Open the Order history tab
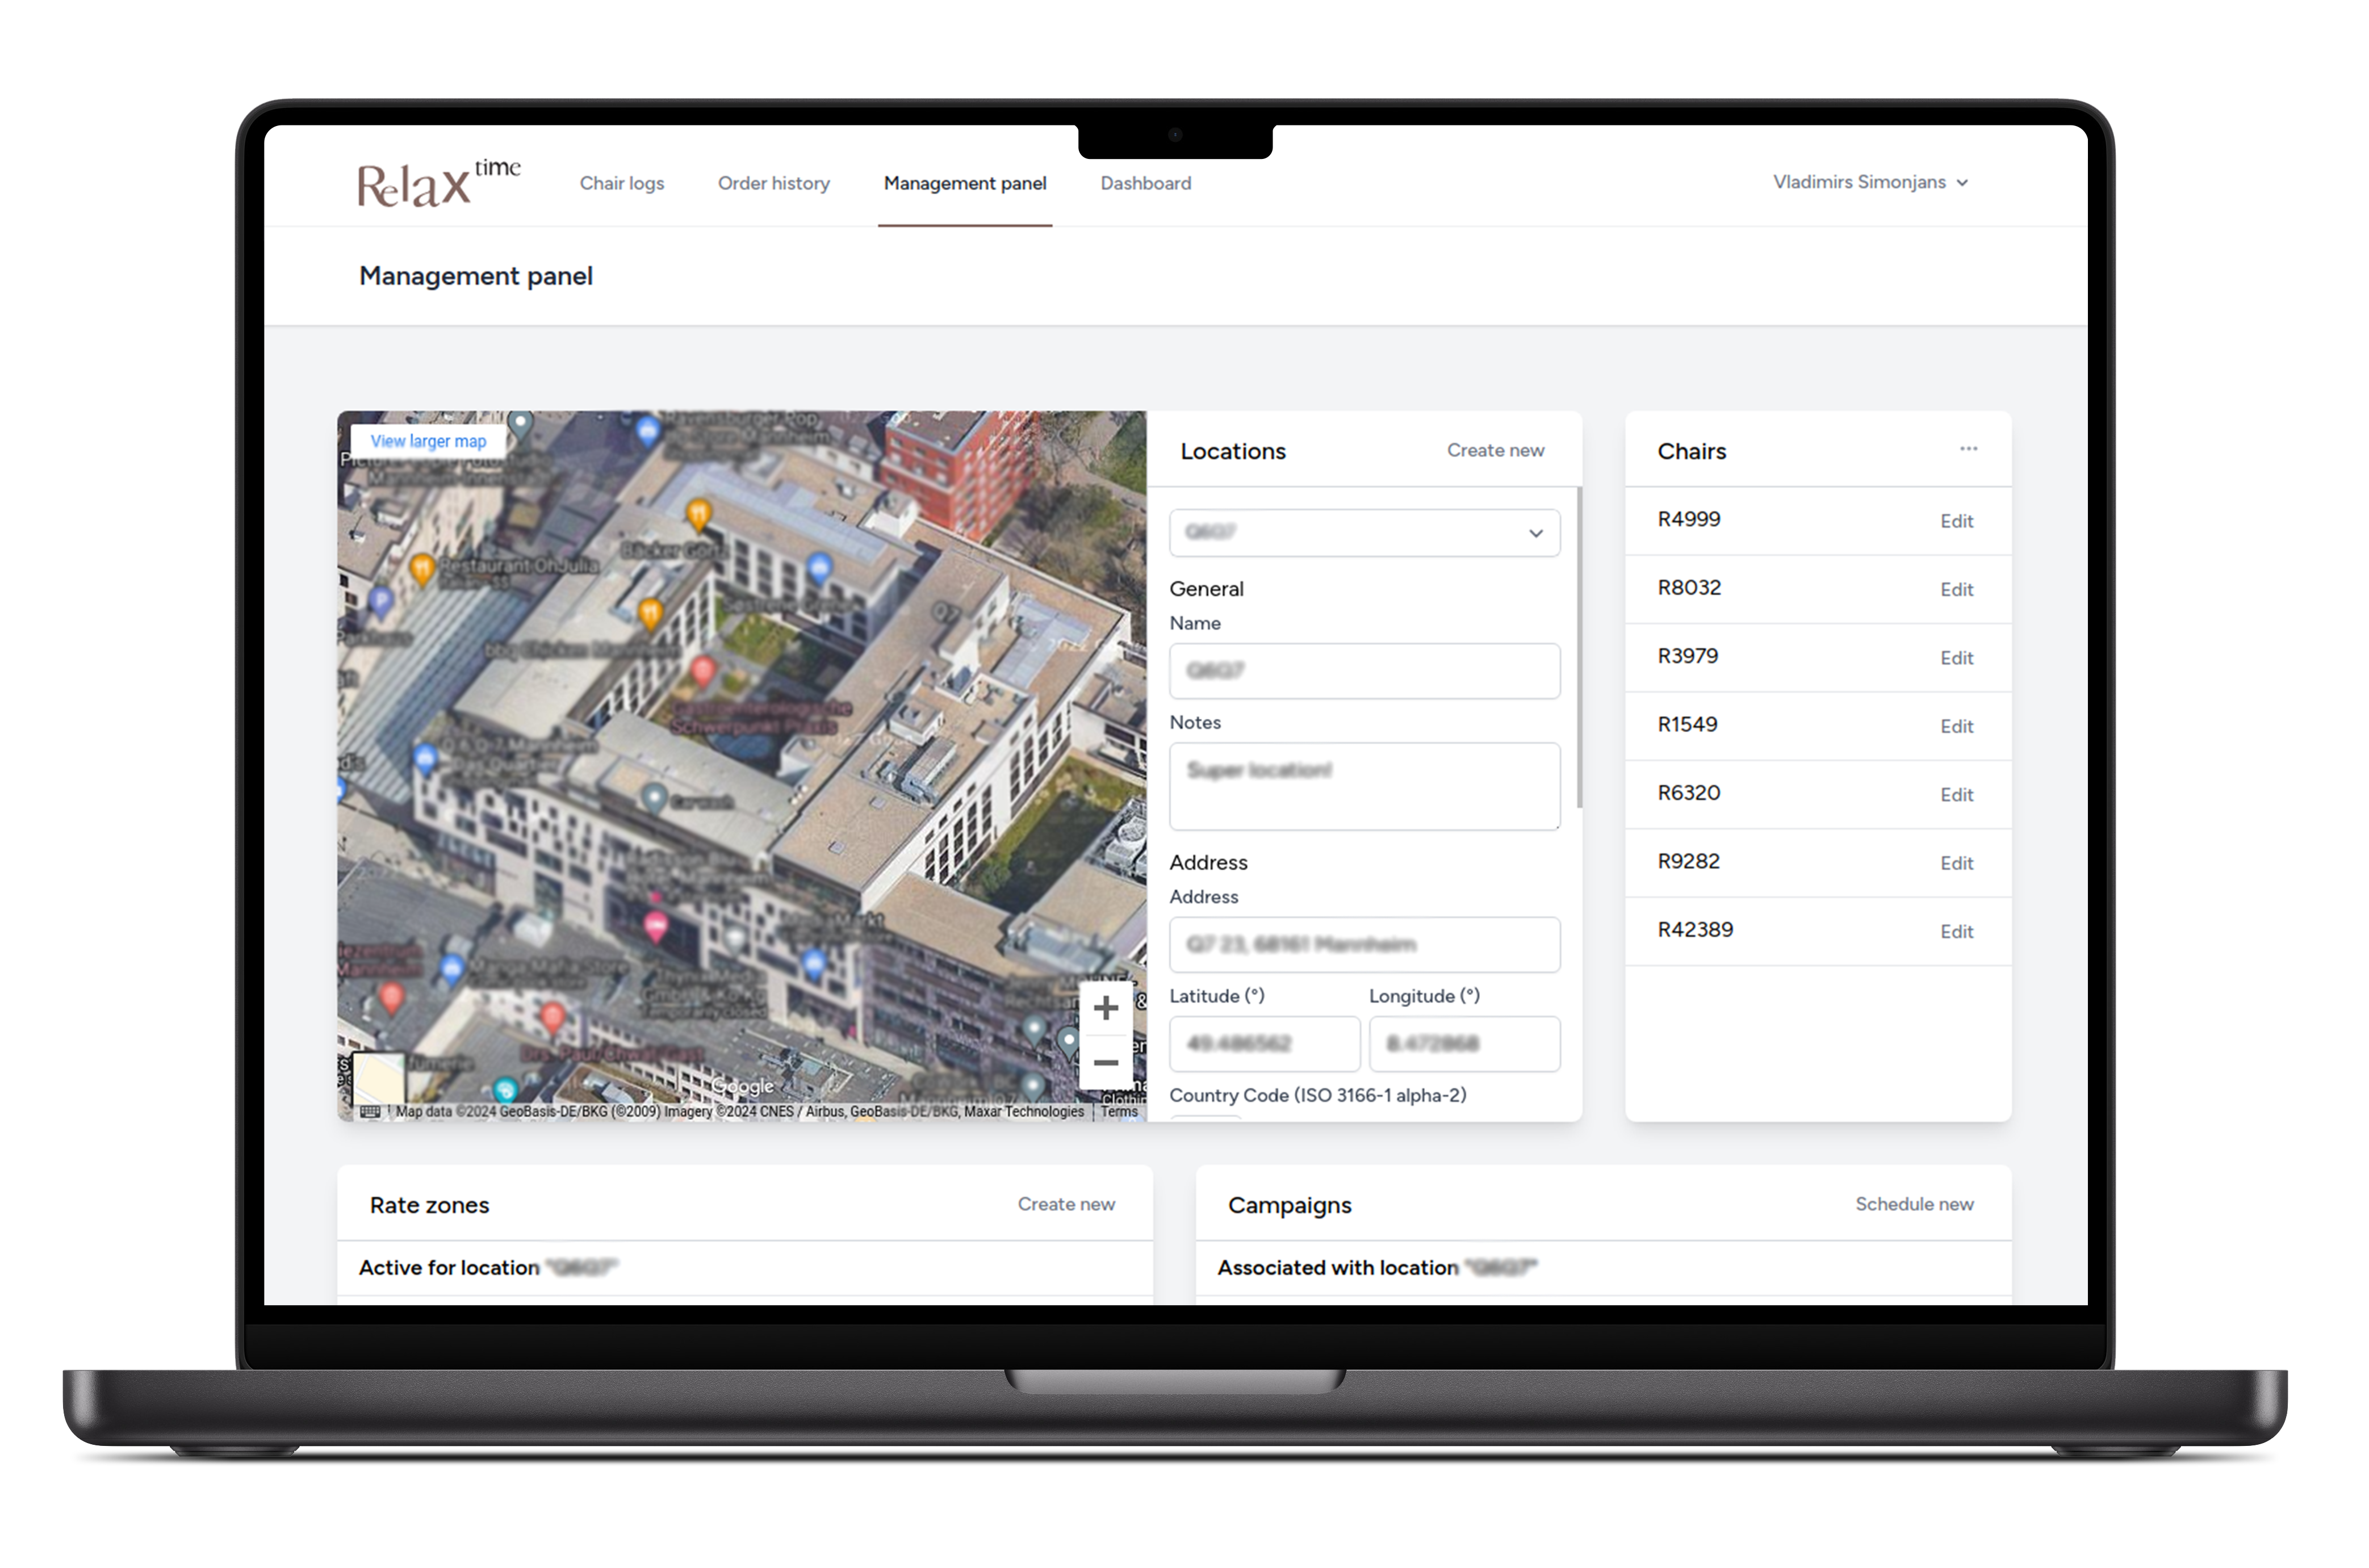The height and width of the screenshot is (1568, 2369). click(773, 183)
